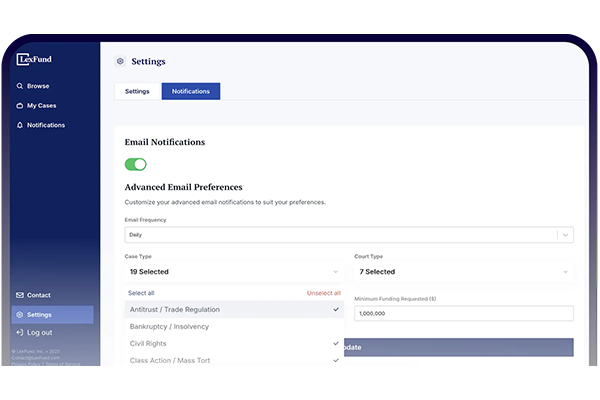Open Browse in the sidebar
600x400 pixels.
point(33,86)
